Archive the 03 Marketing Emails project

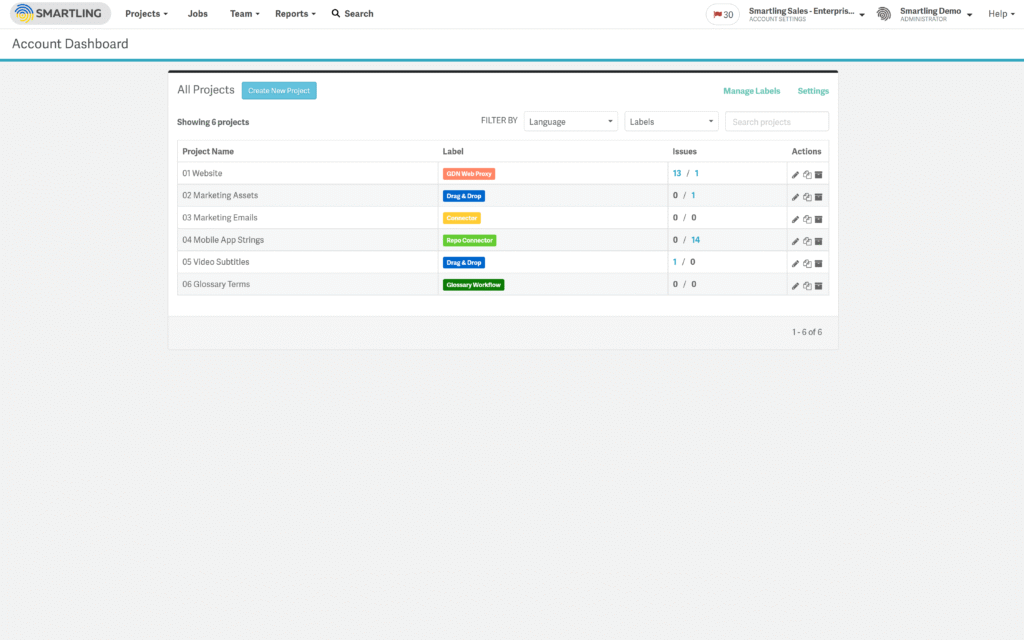coord(819,218)
